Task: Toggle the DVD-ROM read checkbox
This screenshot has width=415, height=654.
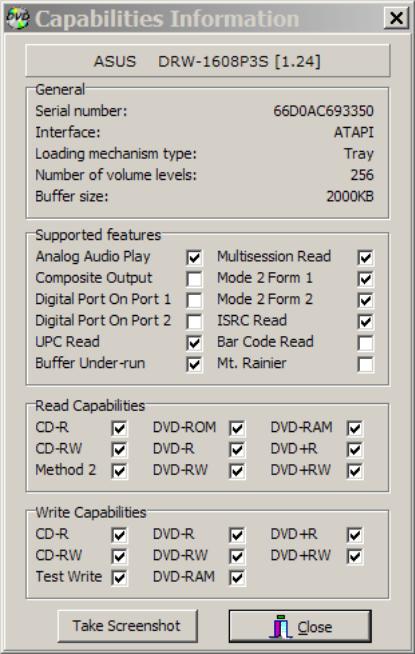Action: tap(237, 428)
